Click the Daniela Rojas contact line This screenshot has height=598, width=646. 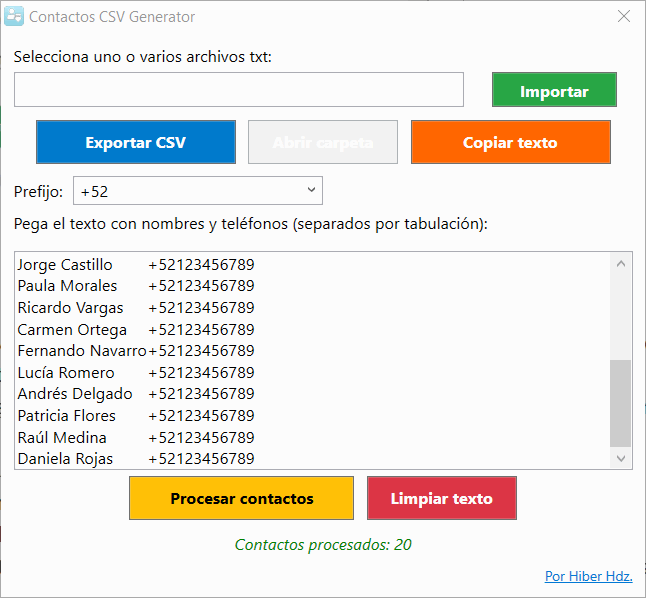coord(136,459)
